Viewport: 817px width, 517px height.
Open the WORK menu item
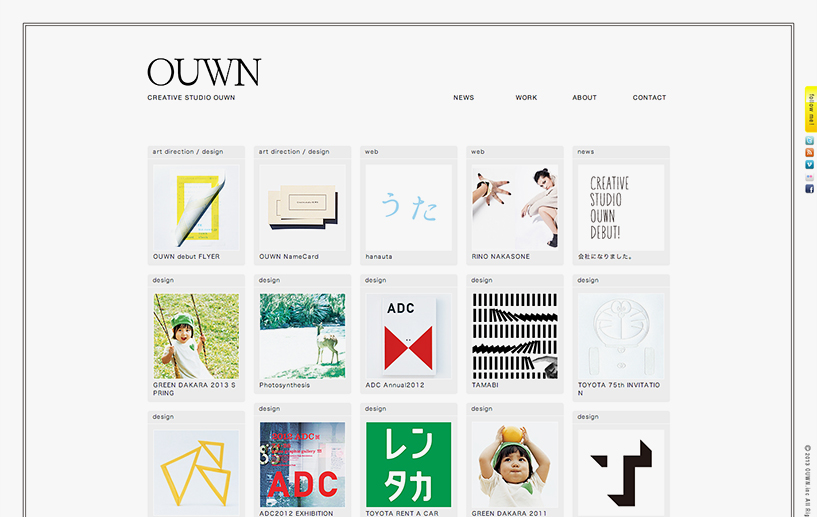[x=526, y=97]
